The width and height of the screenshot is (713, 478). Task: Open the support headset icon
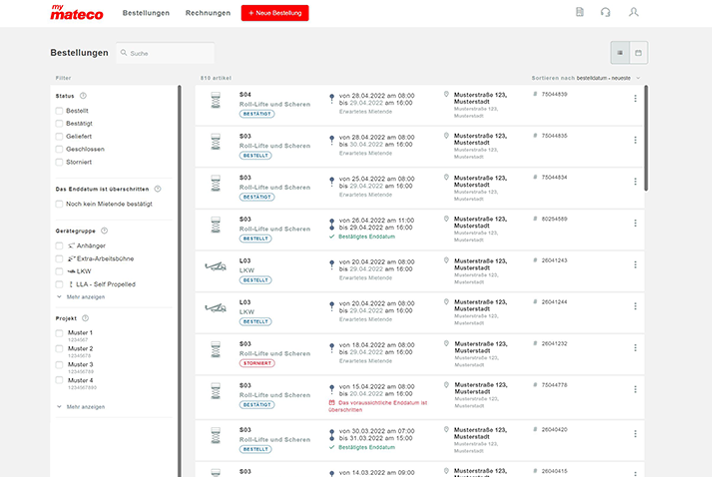[605, 12]
